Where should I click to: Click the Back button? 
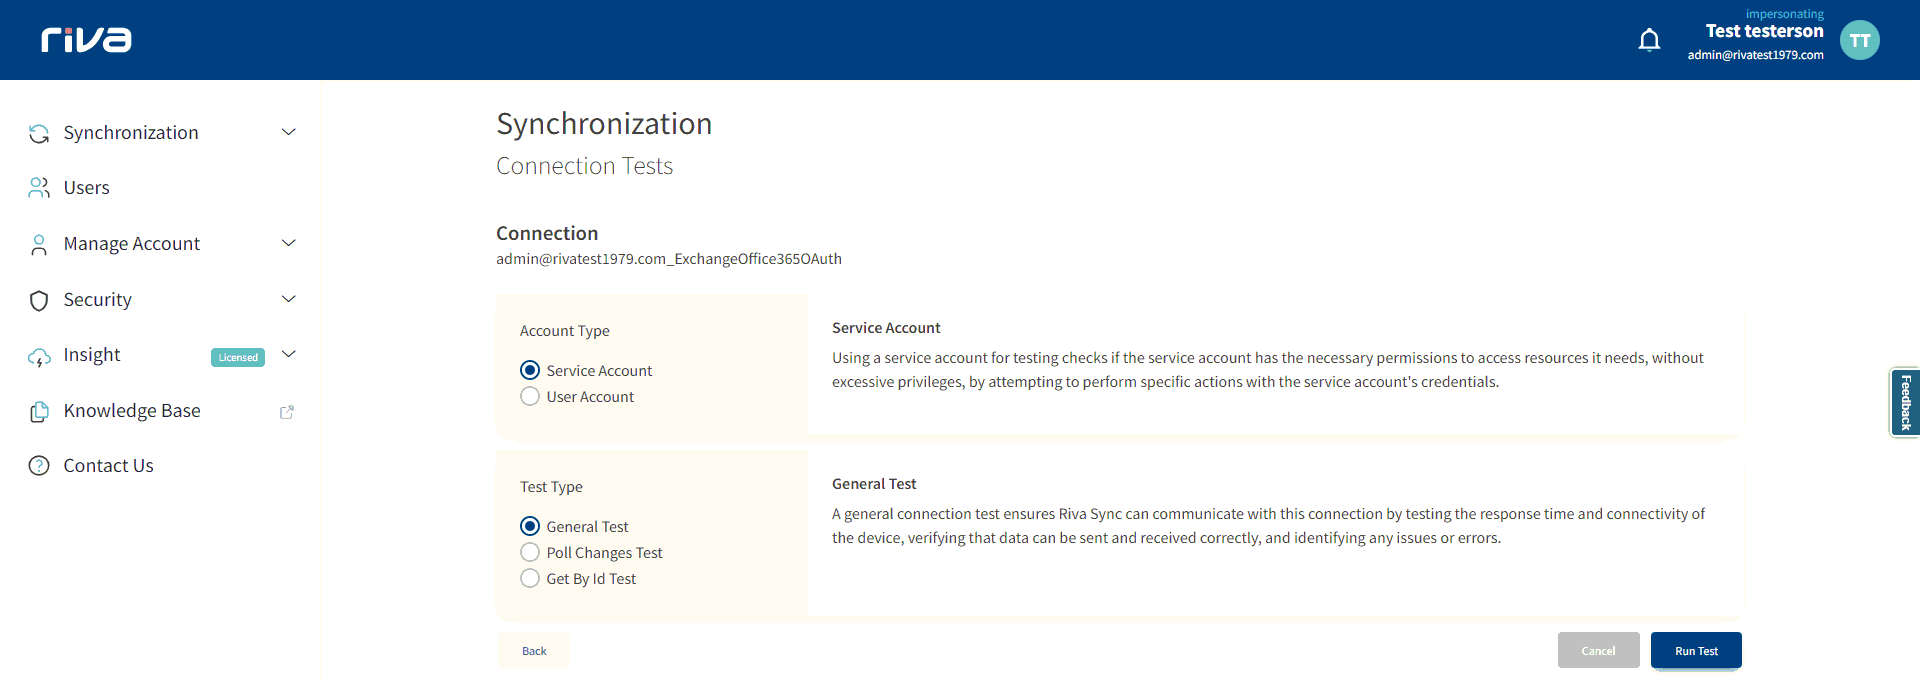click(534, 651)
